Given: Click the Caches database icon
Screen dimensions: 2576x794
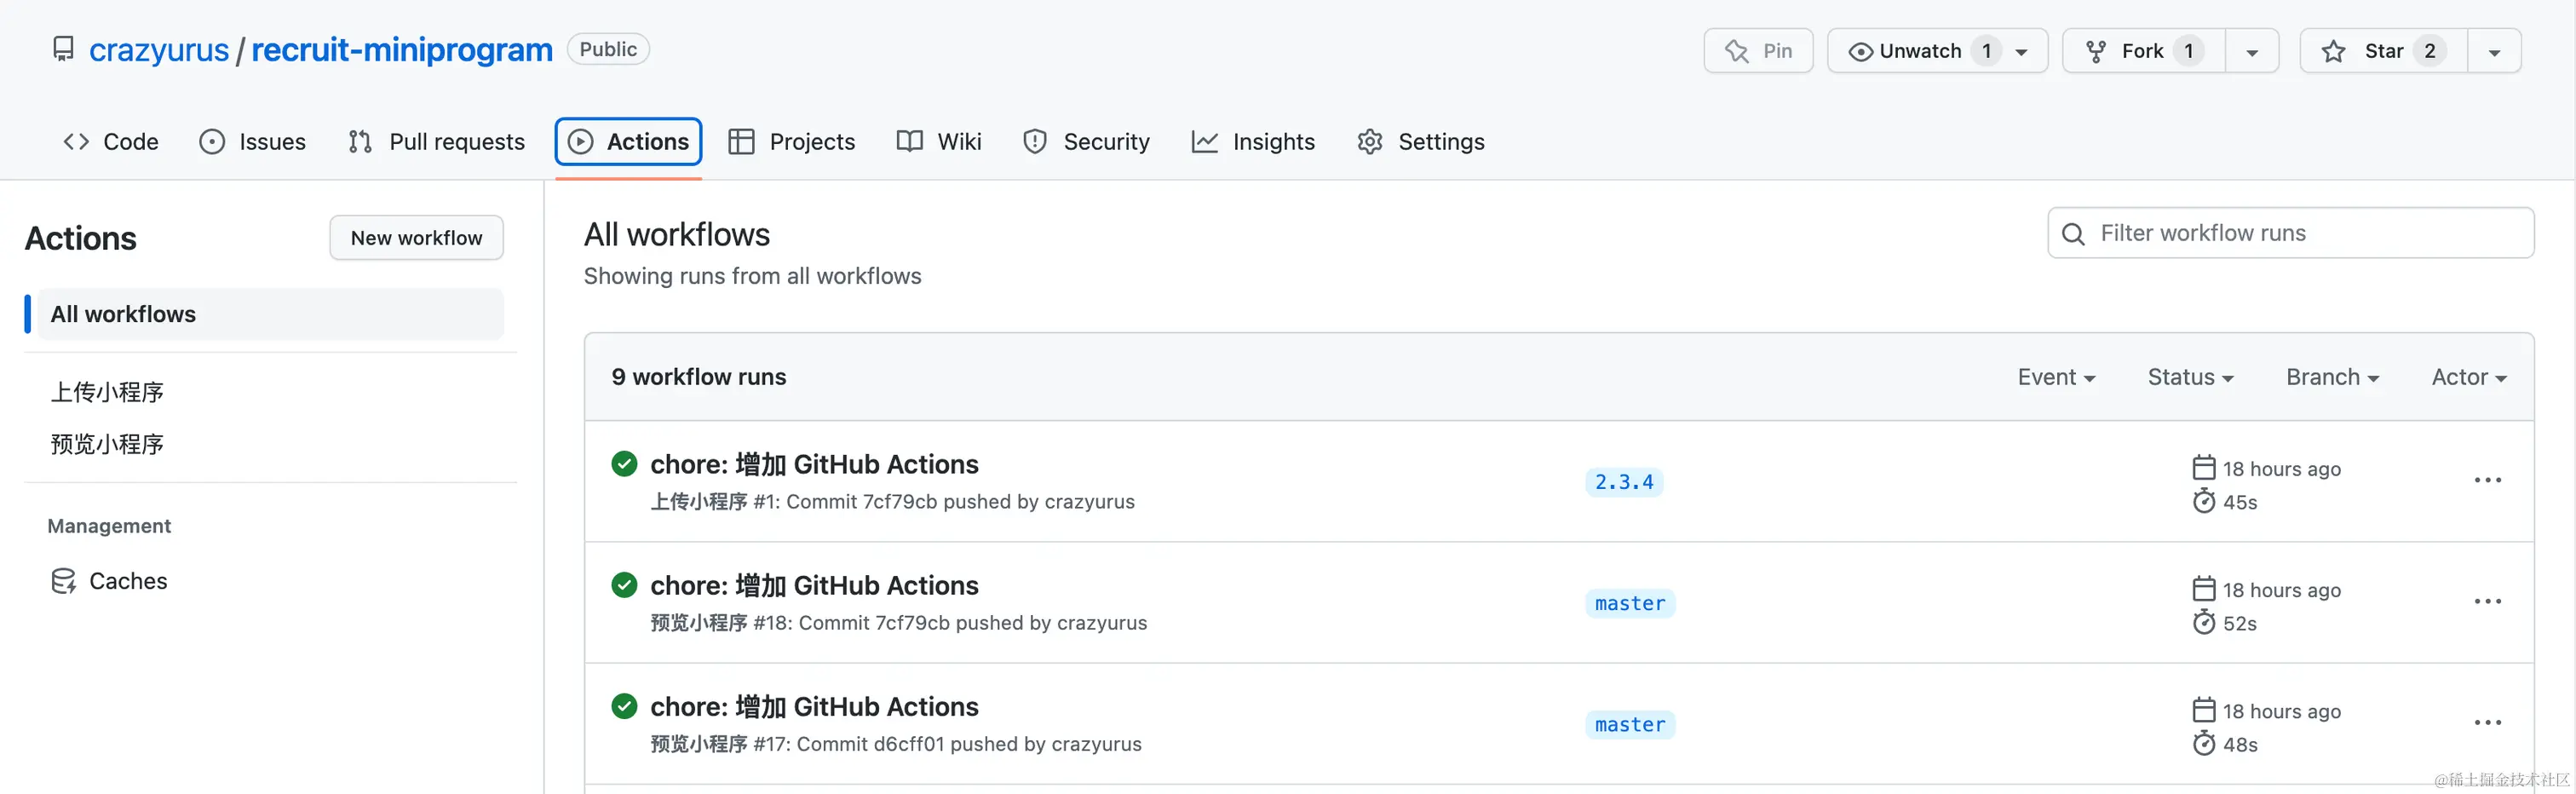Looking at the screenshot, I should point(63,581).
